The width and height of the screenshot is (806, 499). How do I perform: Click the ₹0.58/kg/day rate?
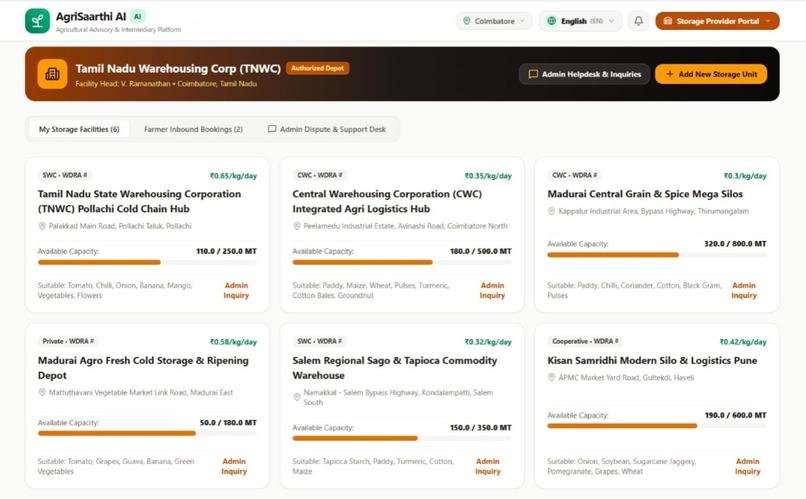(233, 342)
